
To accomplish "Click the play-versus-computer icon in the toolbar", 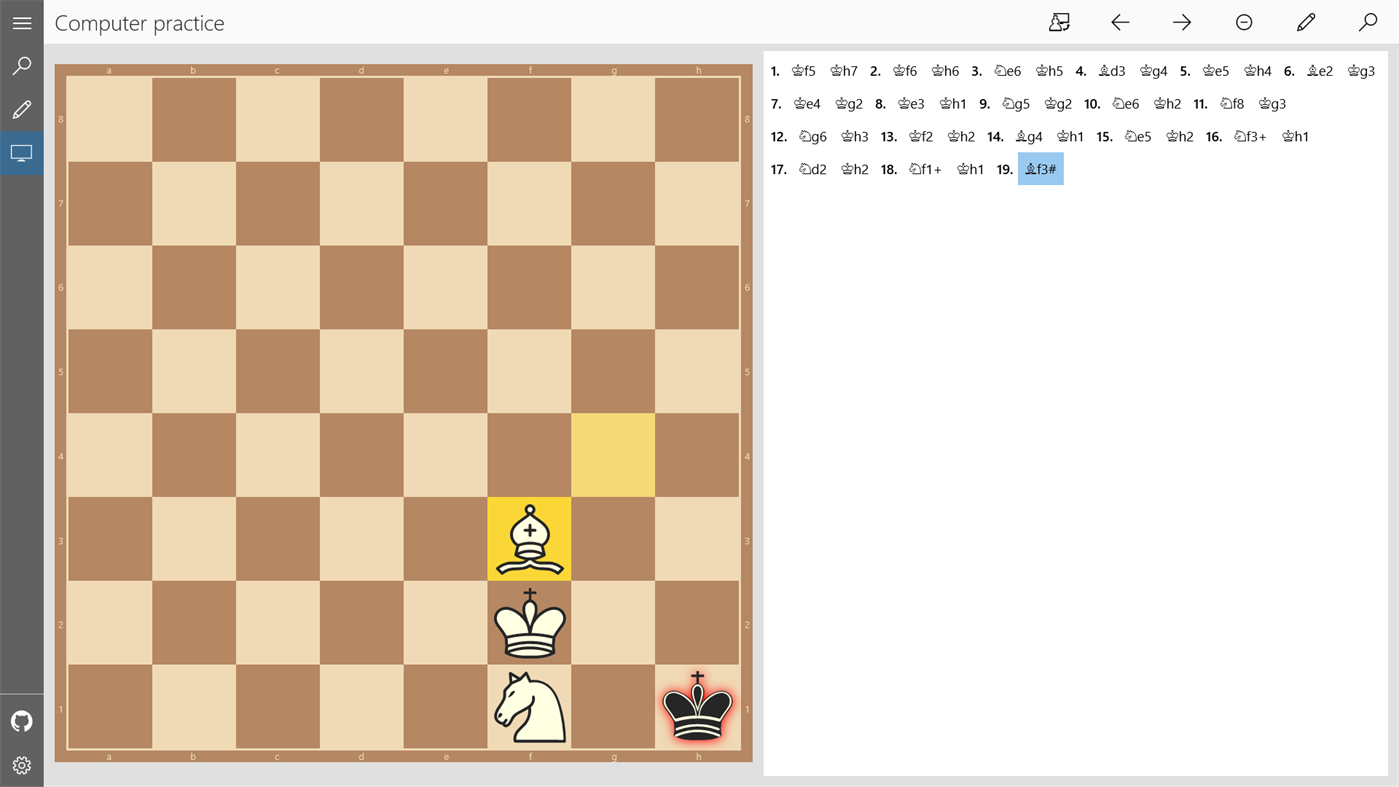I will coord(1059,21).
